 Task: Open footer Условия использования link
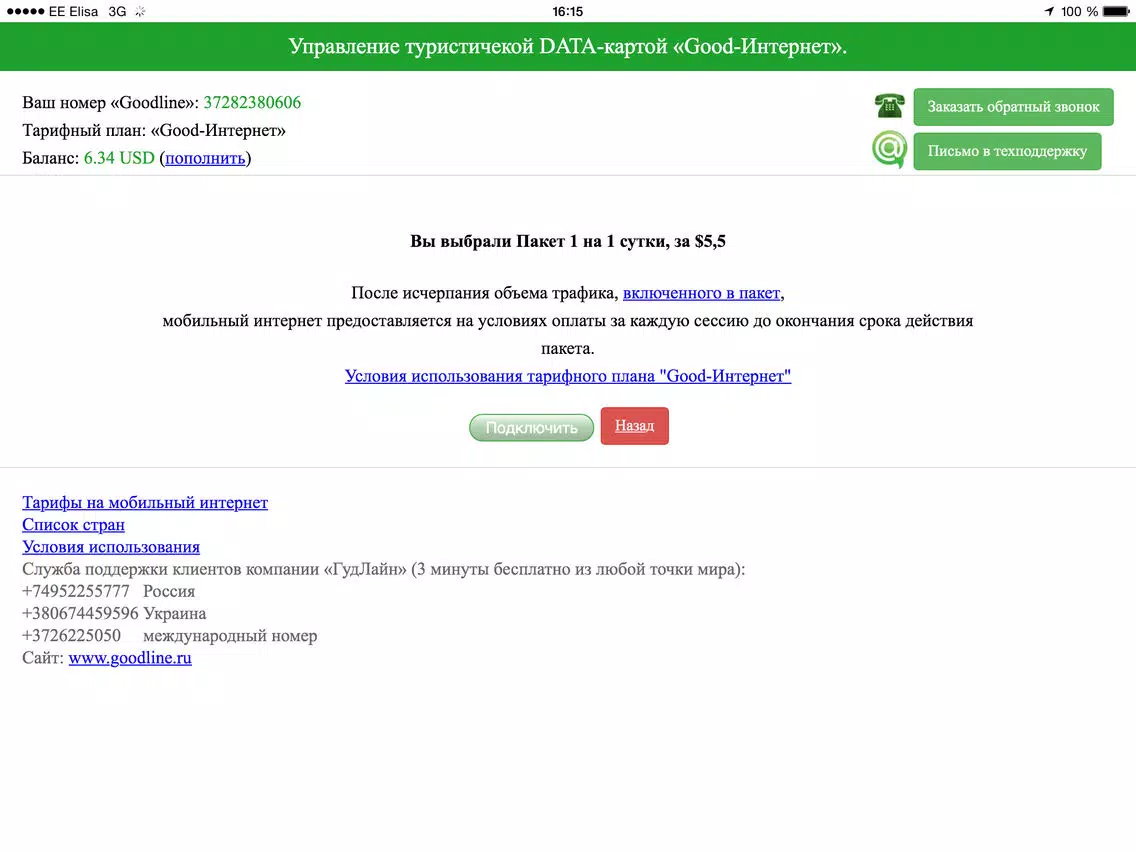(111, 547)
